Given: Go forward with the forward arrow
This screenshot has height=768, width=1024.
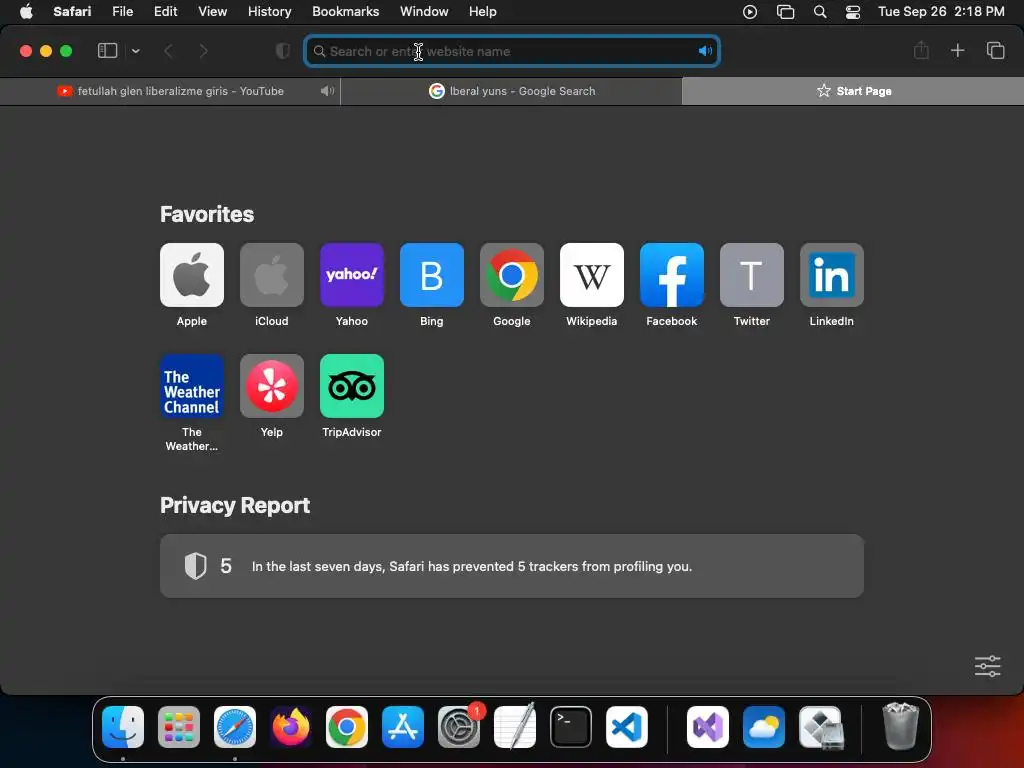Looking at the screenshot, I should (x=203, y=51).
